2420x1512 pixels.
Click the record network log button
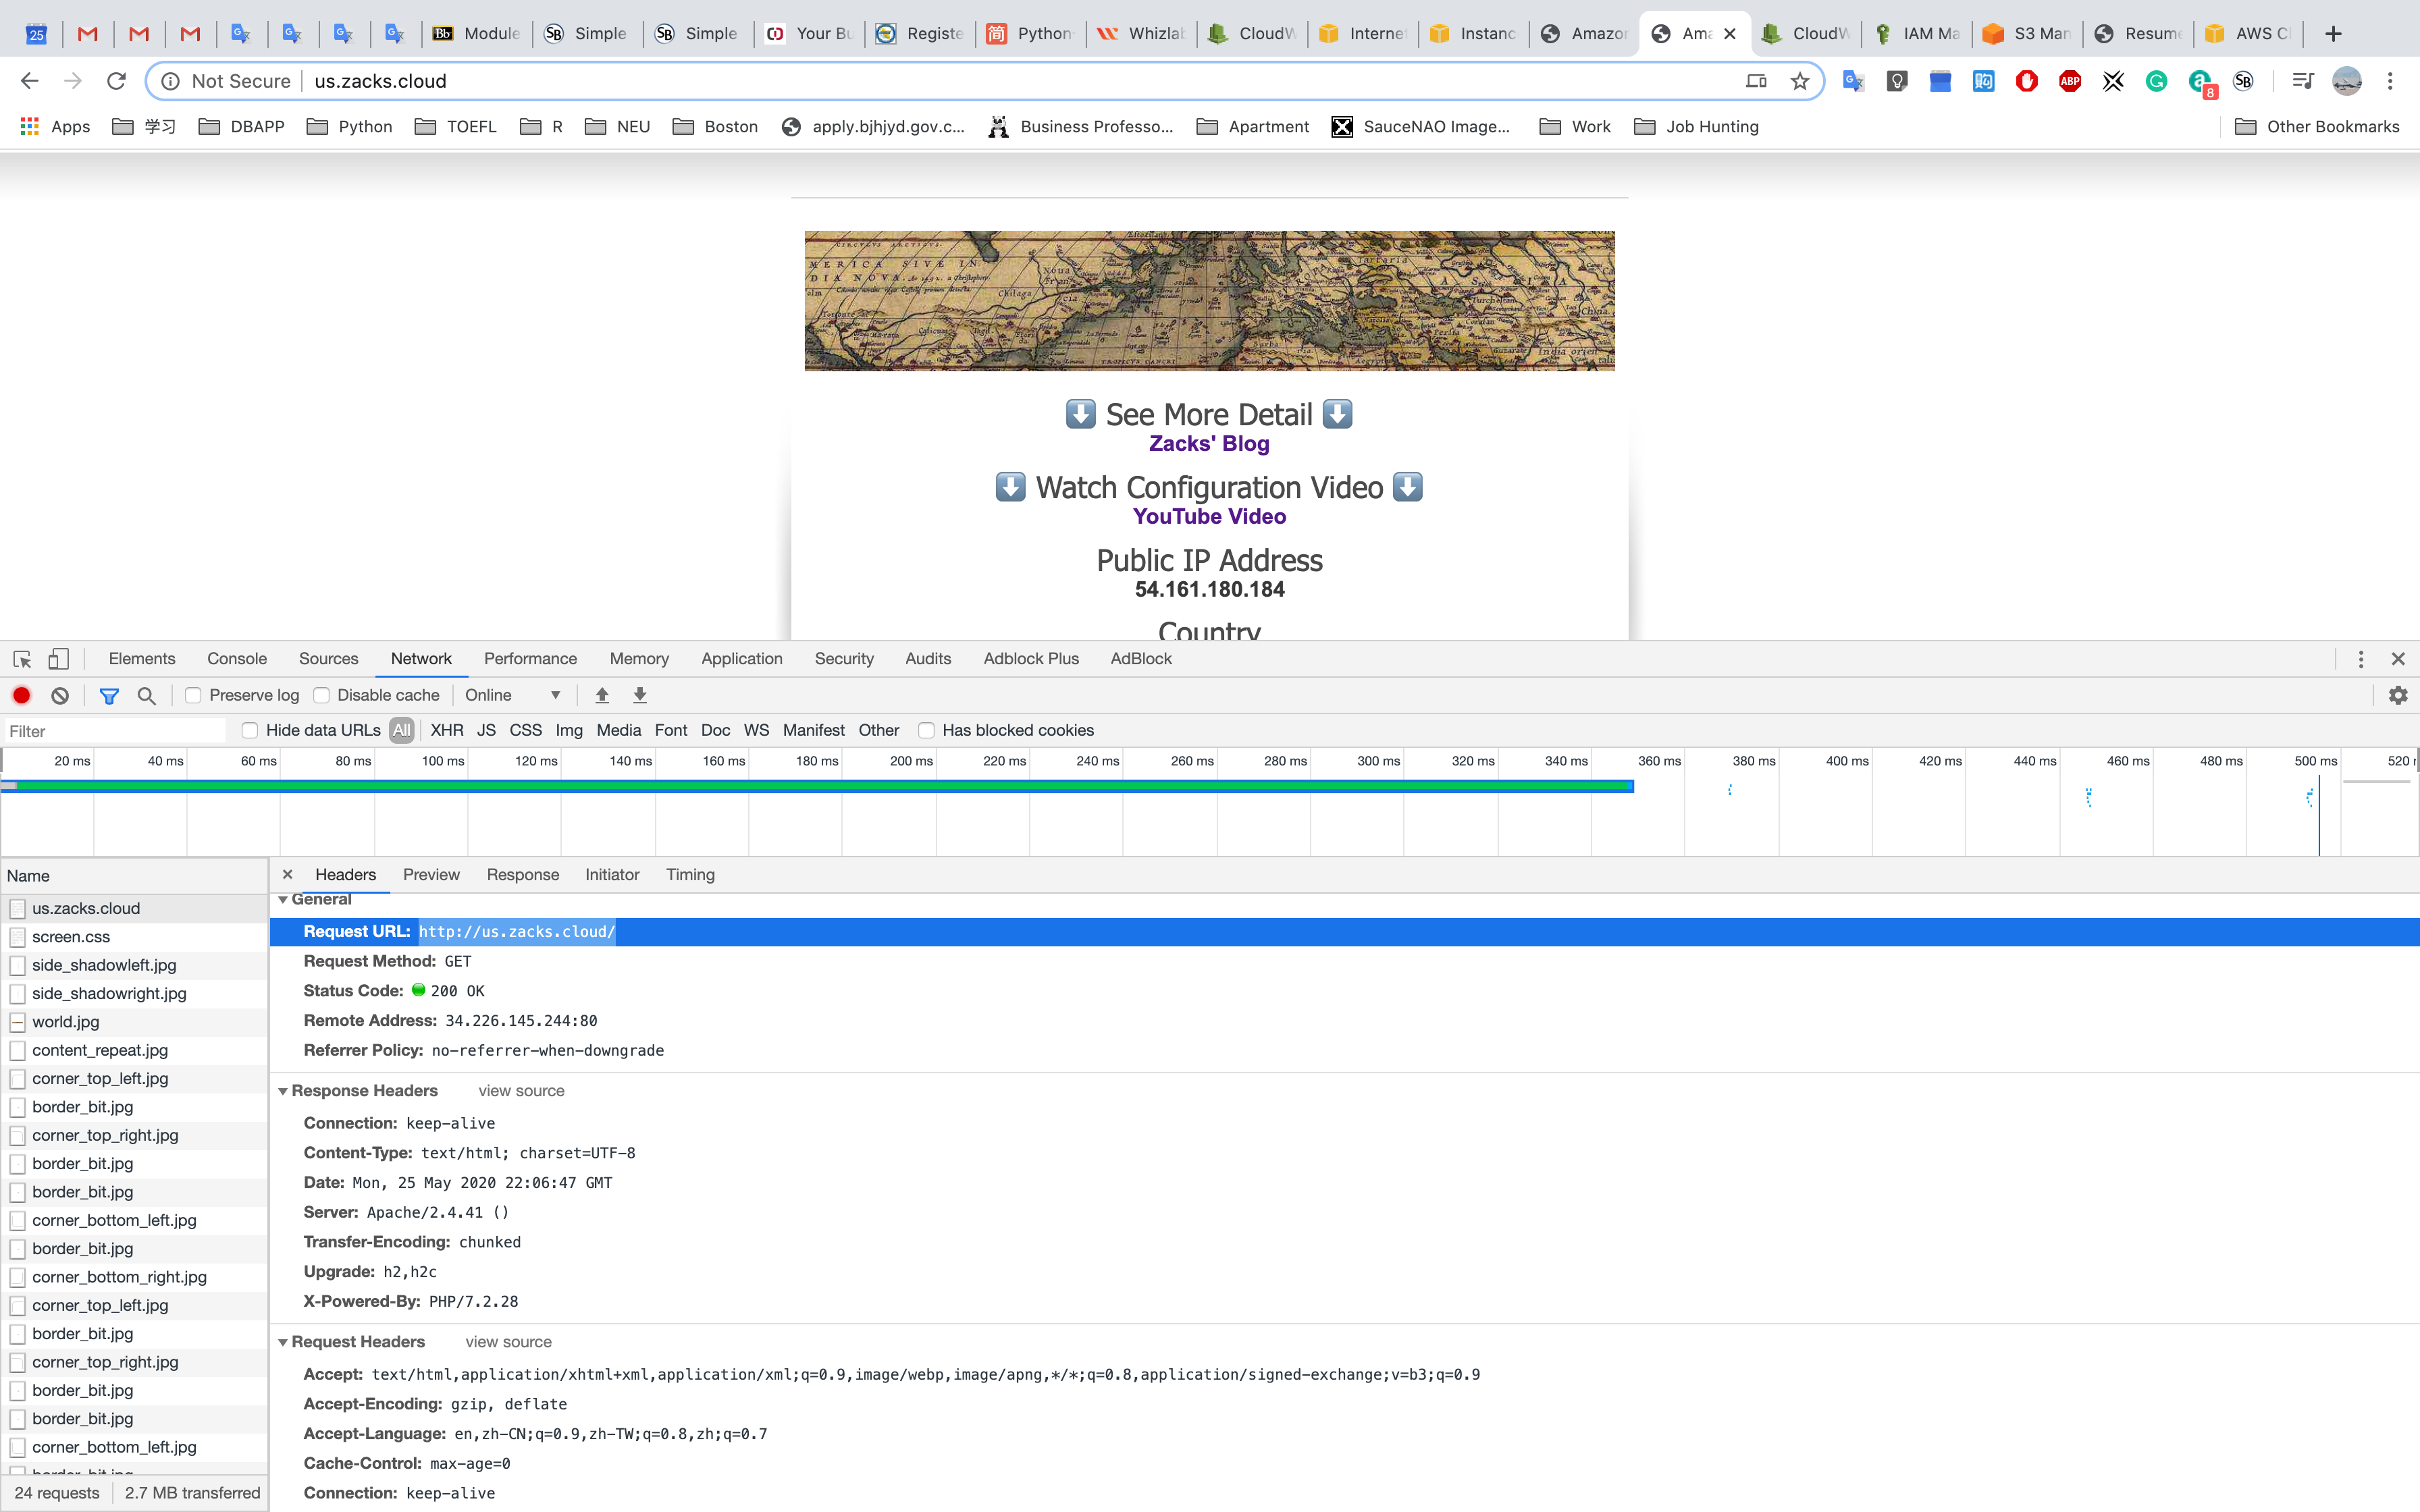pyautogui.click(x=22, y=695)
